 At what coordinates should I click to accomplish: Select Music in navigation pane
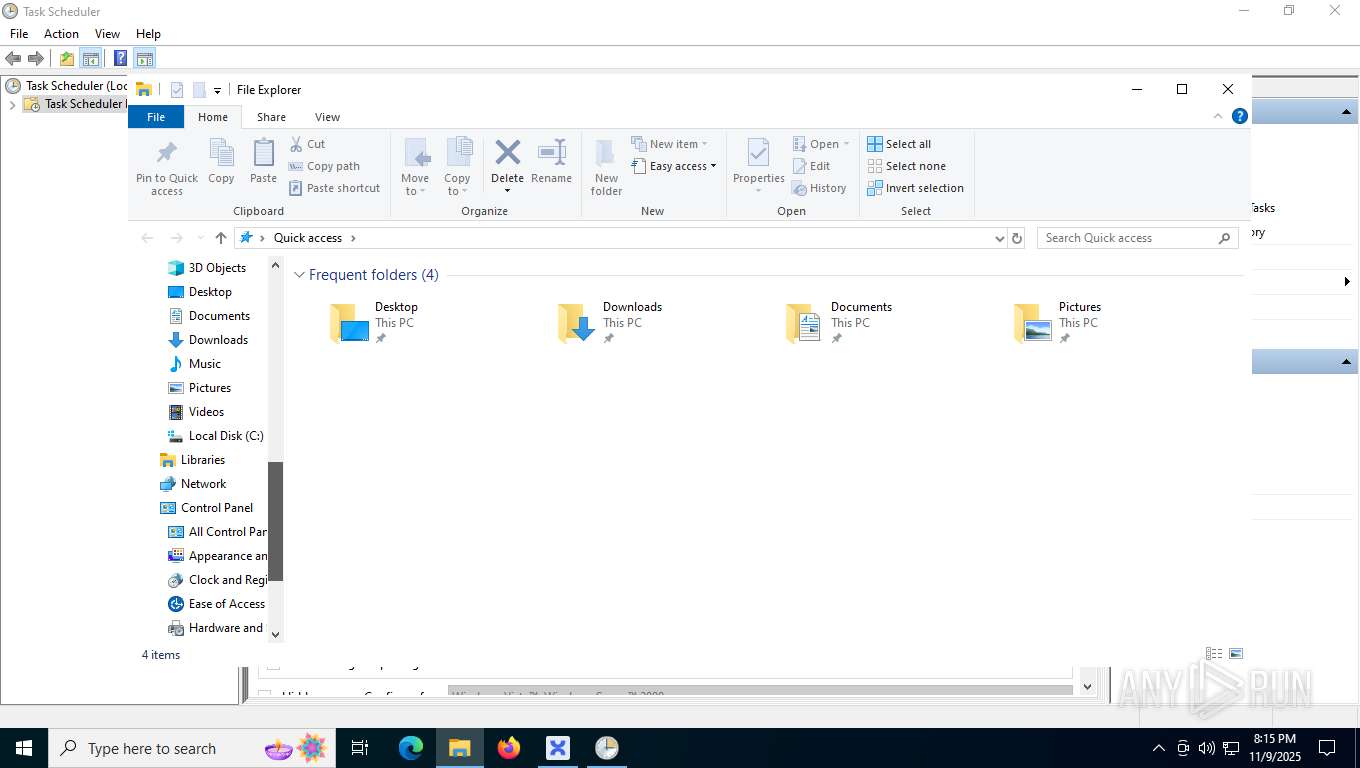195,364
